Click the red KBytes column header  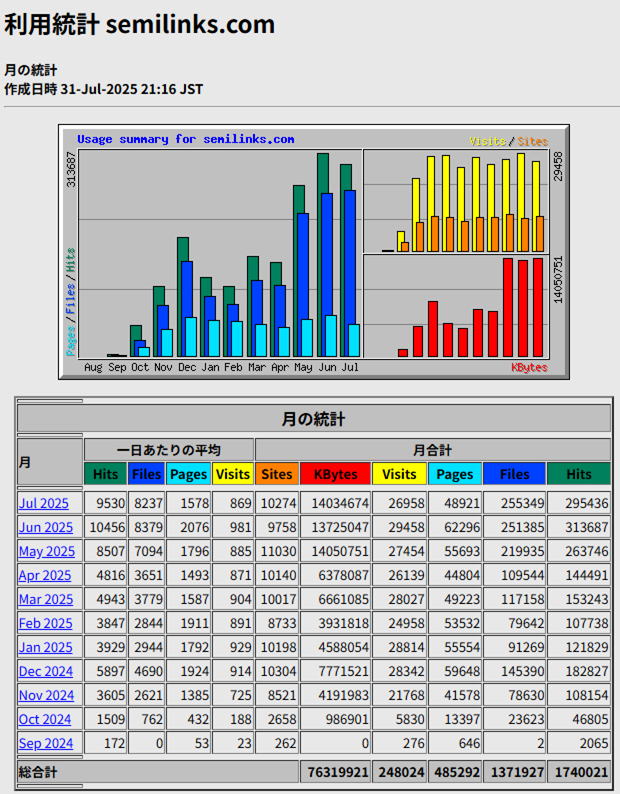(x=335, y=474)
